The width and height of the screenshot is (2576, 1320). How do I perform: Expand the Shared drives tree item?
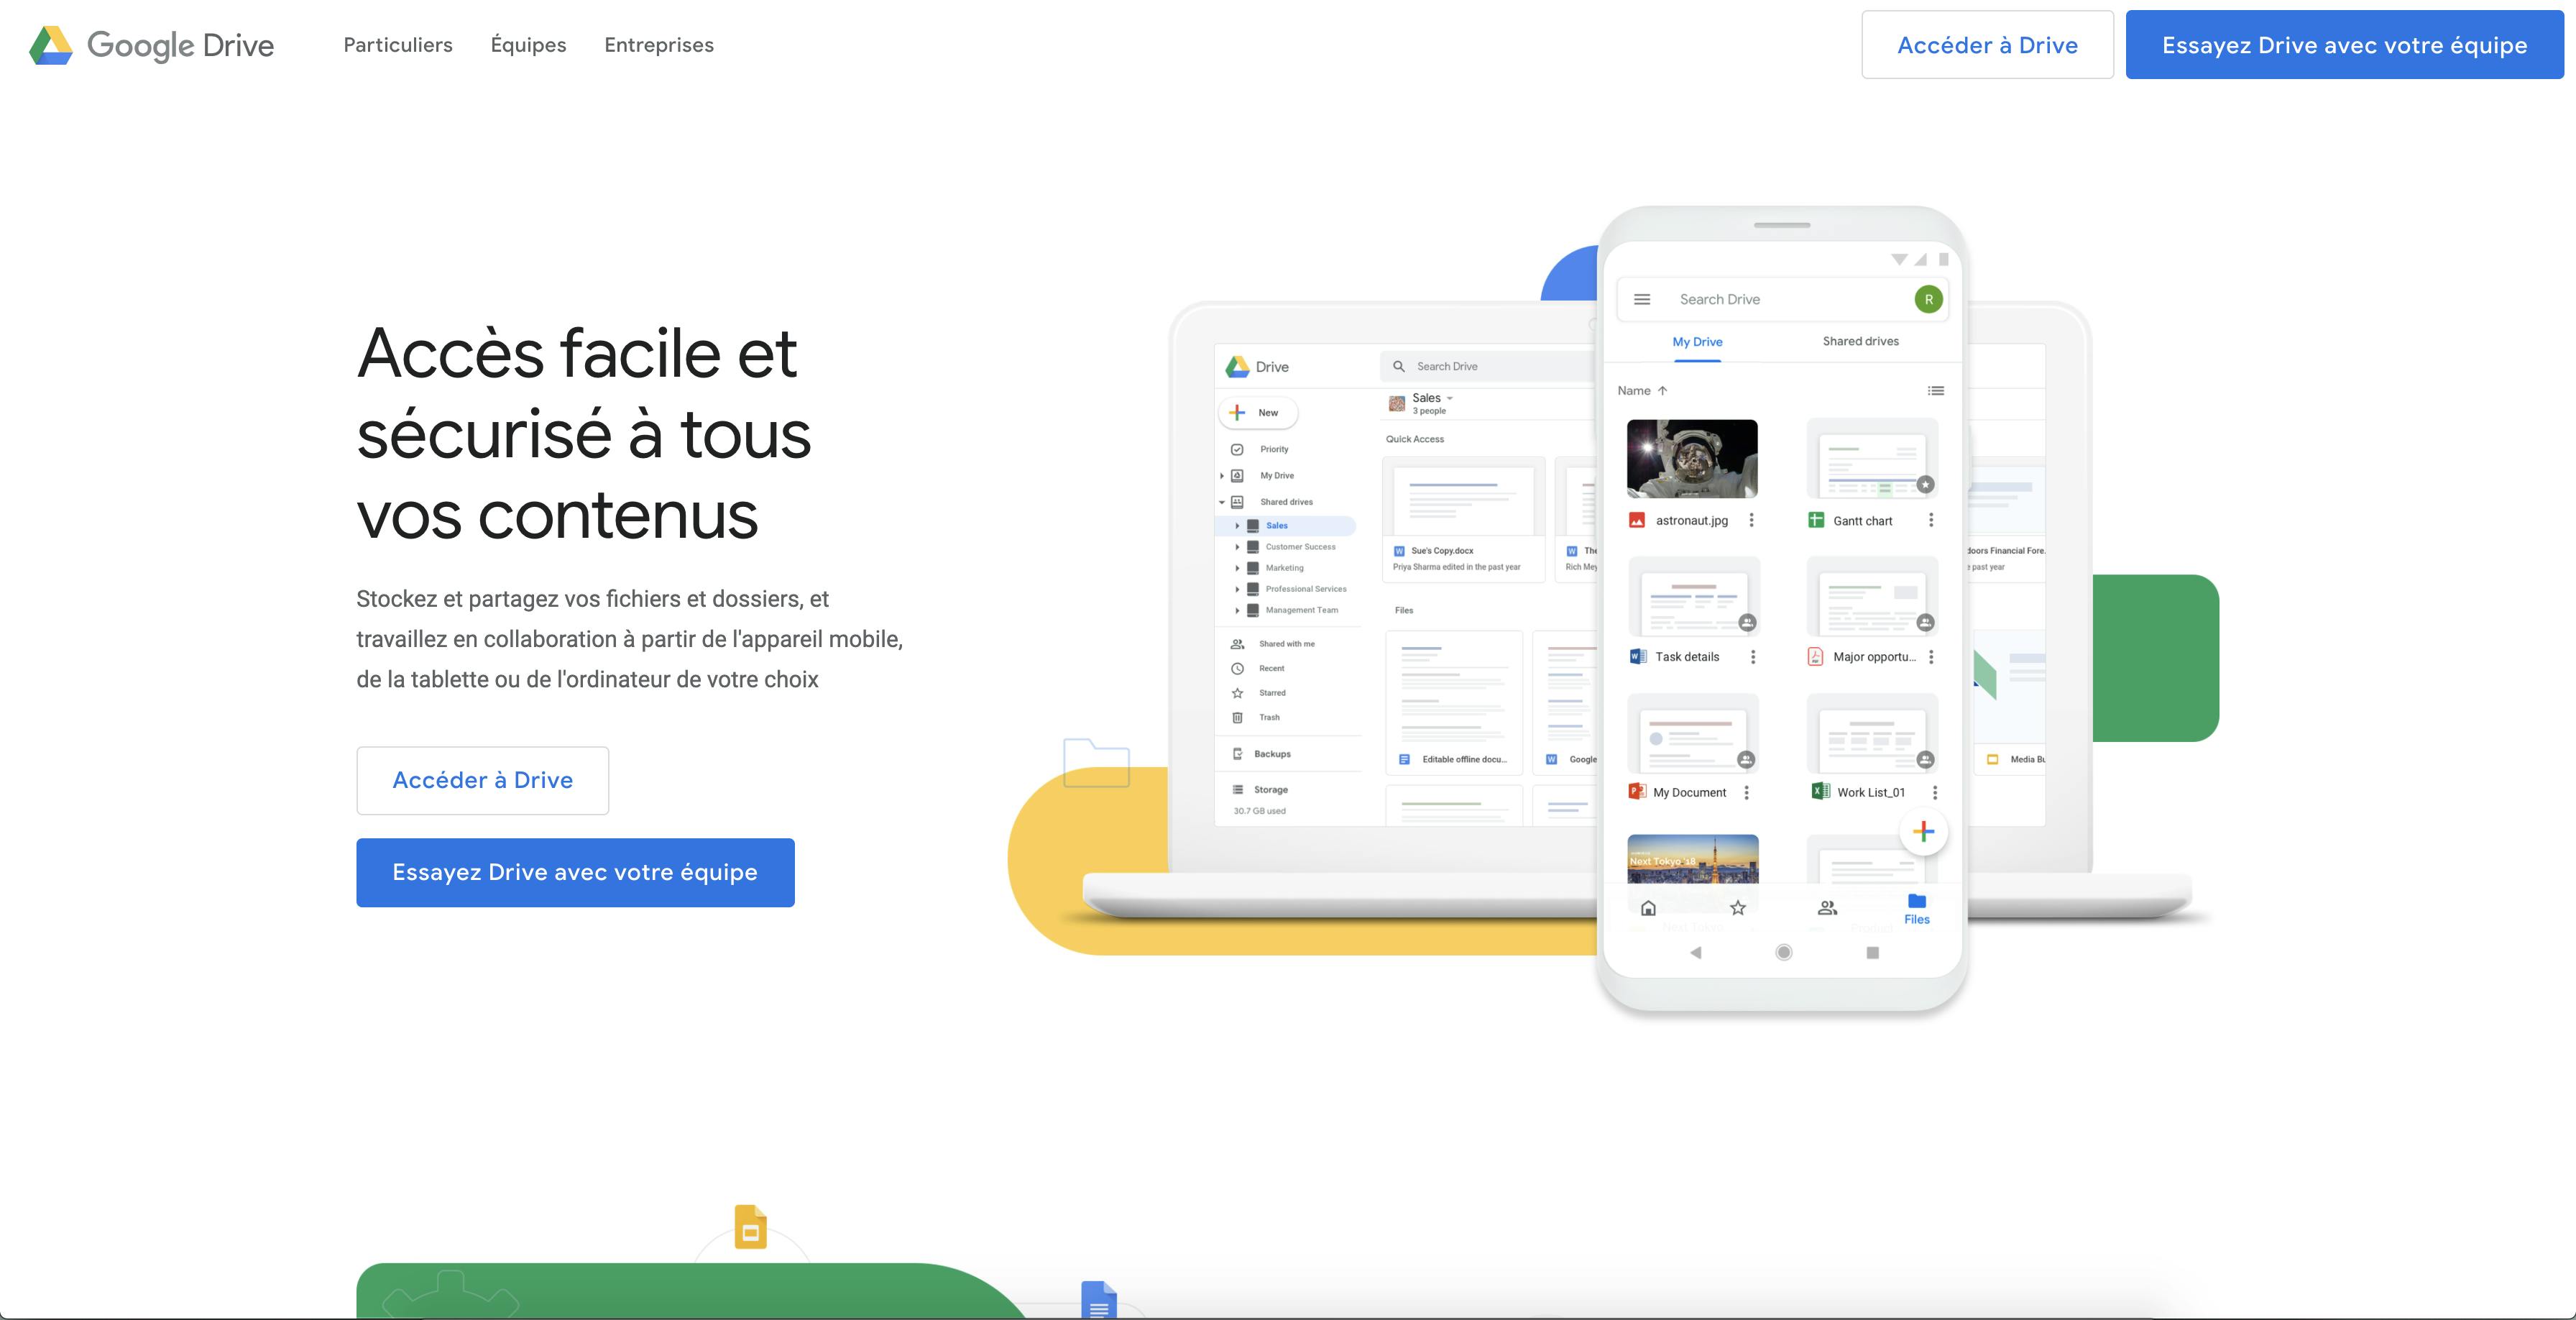point(1222,502)
